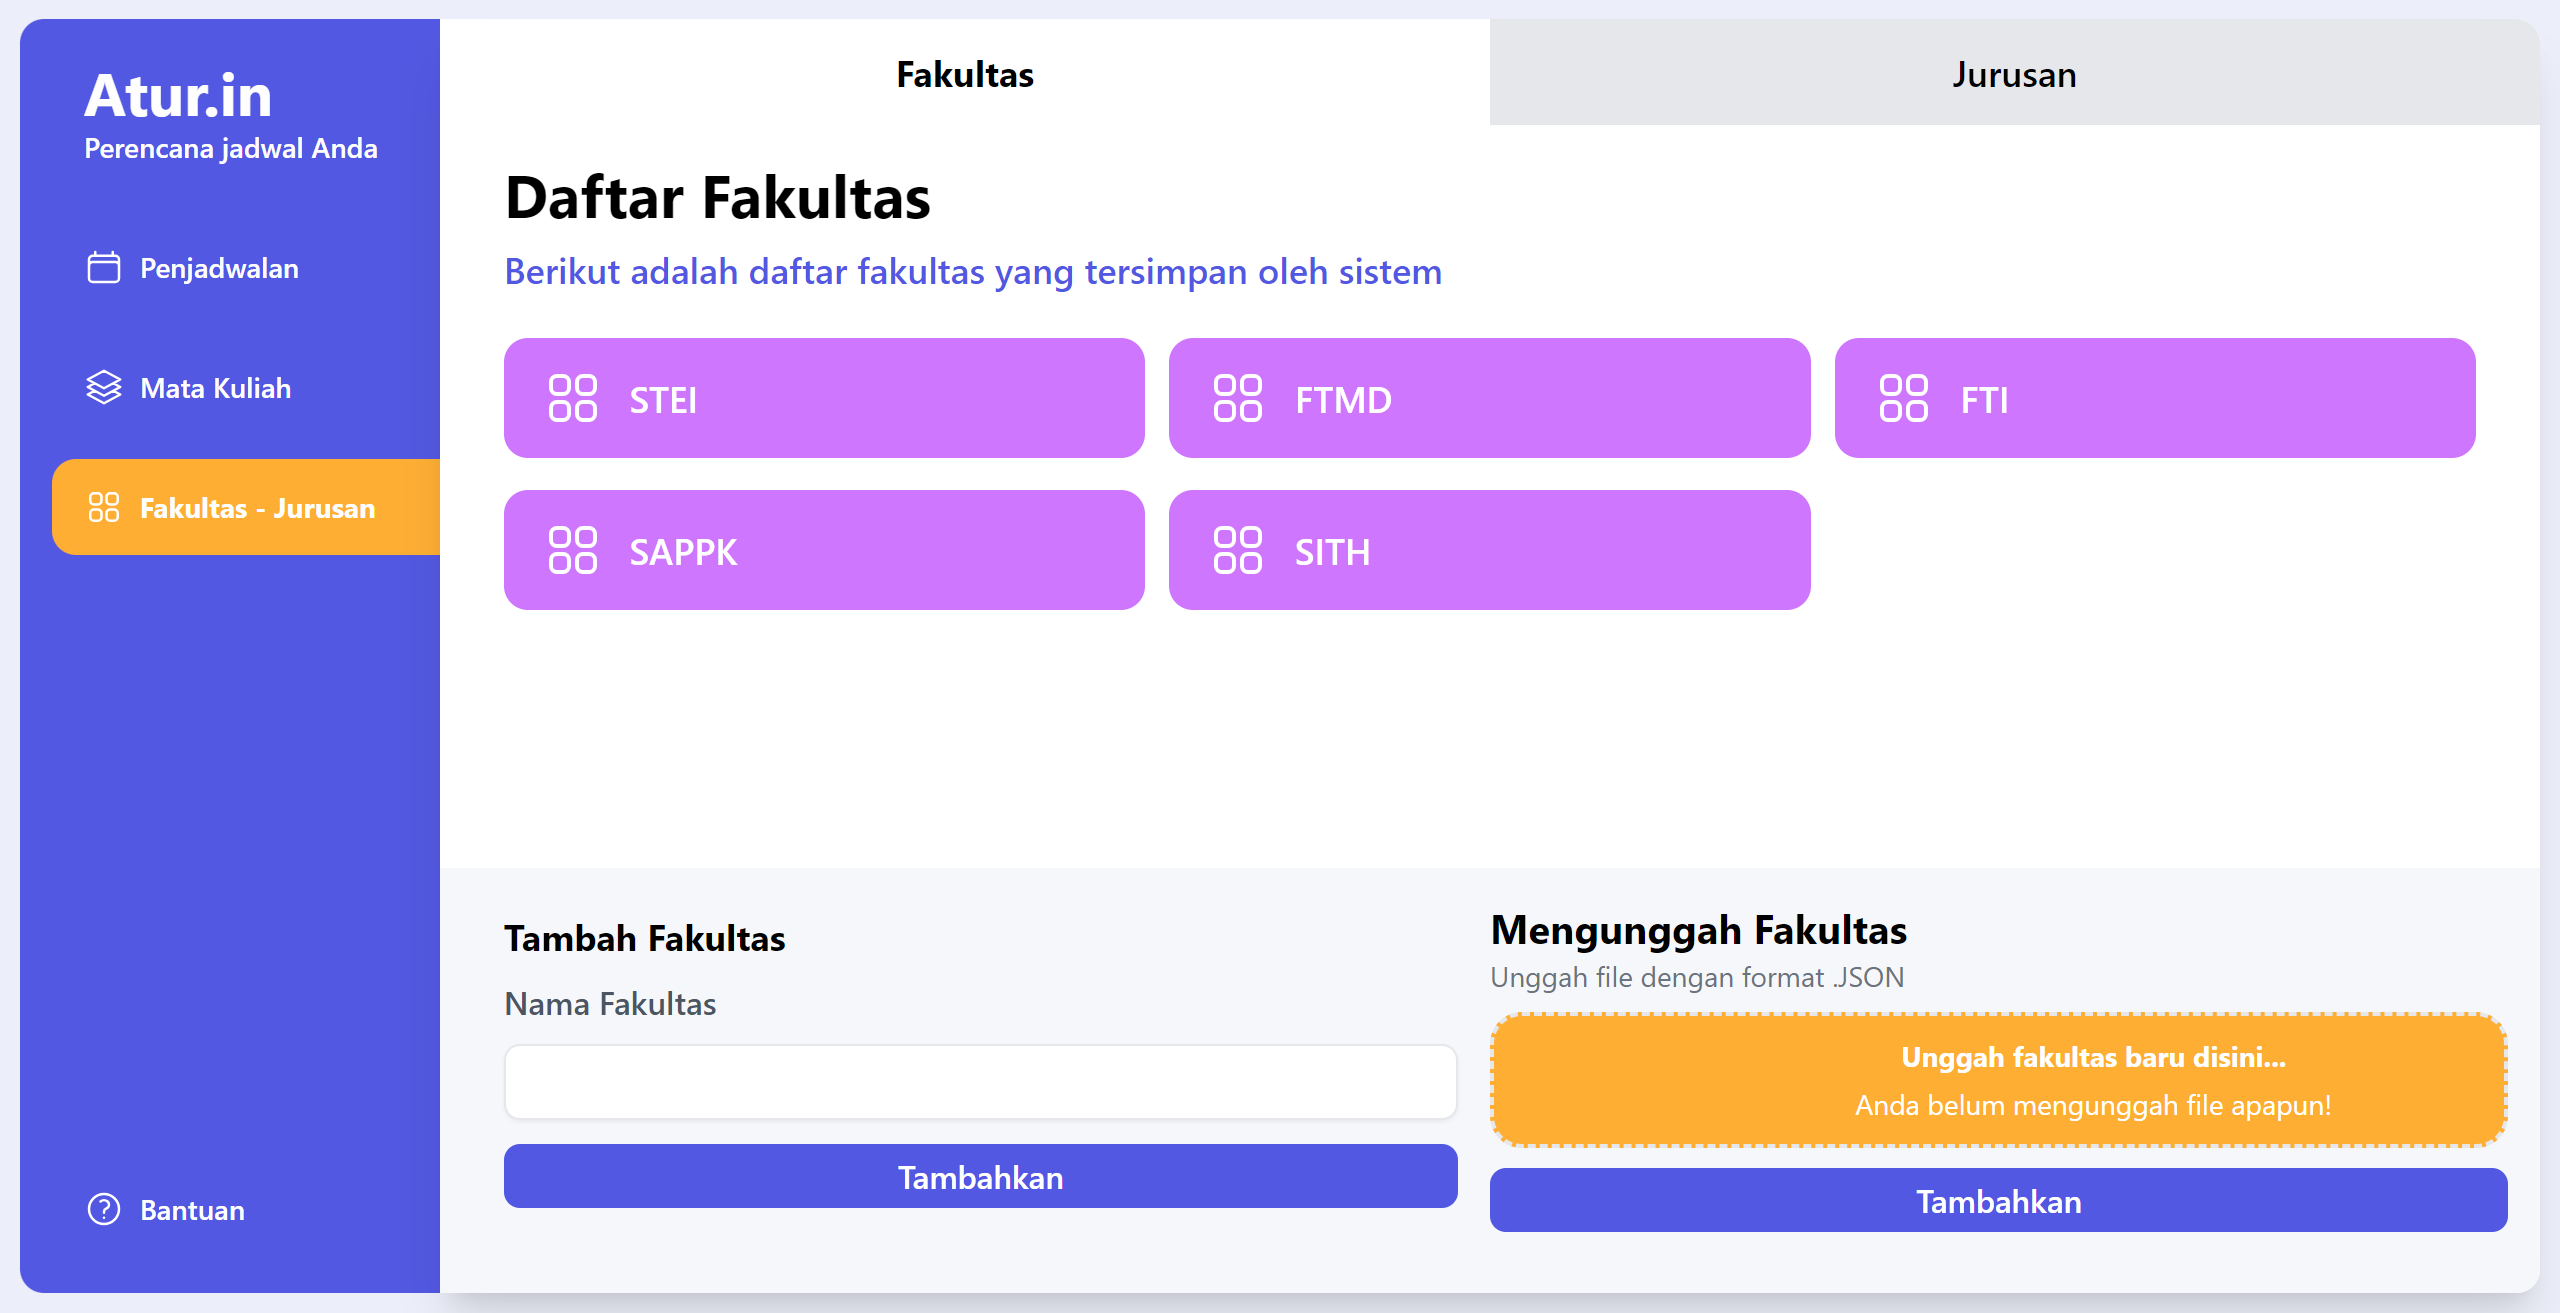Focus the Nama Fakultas input field
The width and height of the screenshot is (2560, 1313).
(980, 1082)
